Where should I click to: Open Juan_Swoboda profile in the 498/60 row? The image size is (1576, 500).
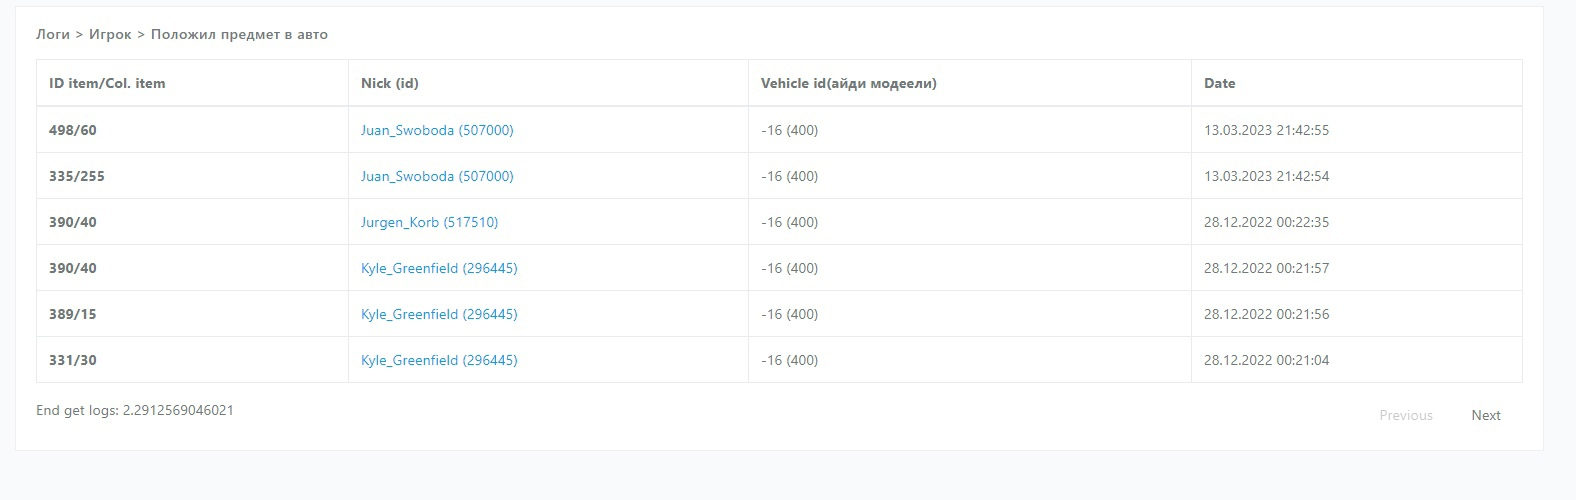pos(437,130)
